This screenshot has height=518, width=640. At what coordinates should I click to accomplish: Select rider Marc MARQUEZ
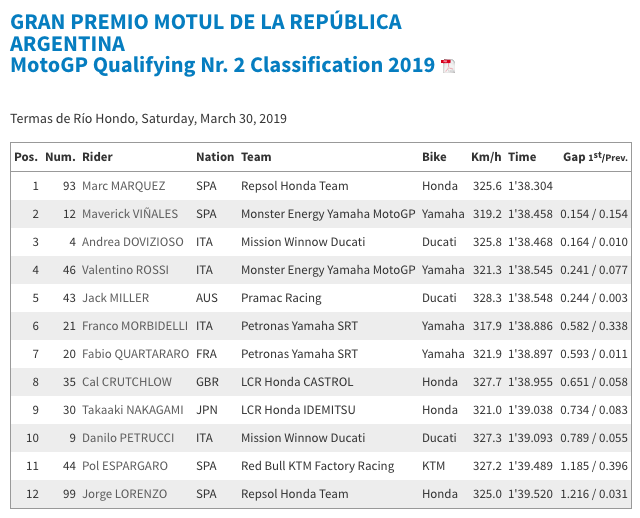point(124,186)
